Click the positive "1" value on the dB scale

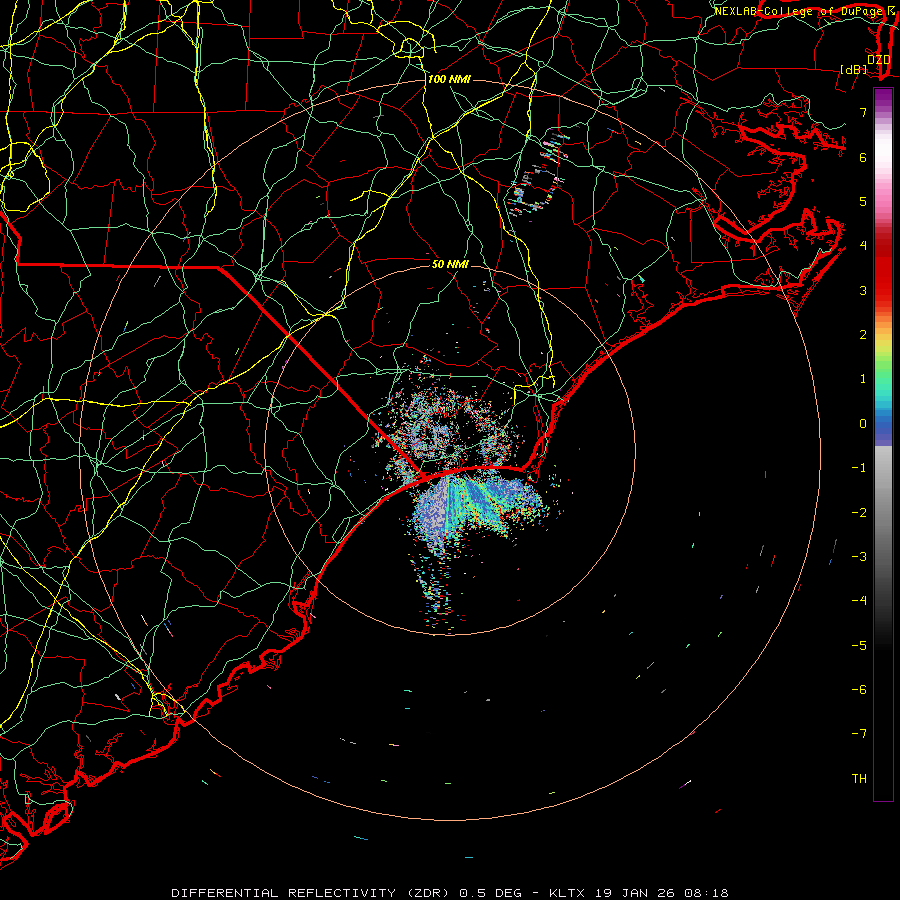[x=863, y=379]
